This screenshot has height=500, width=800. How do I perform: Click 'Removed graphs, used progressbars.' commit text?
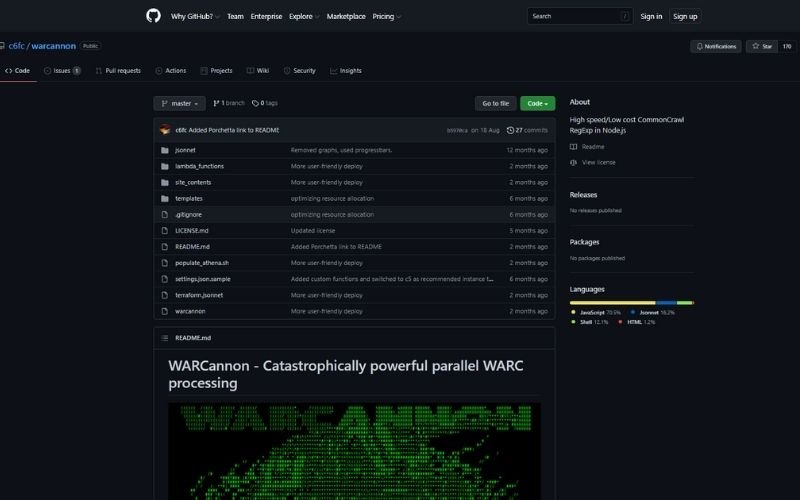coord(341,150)
